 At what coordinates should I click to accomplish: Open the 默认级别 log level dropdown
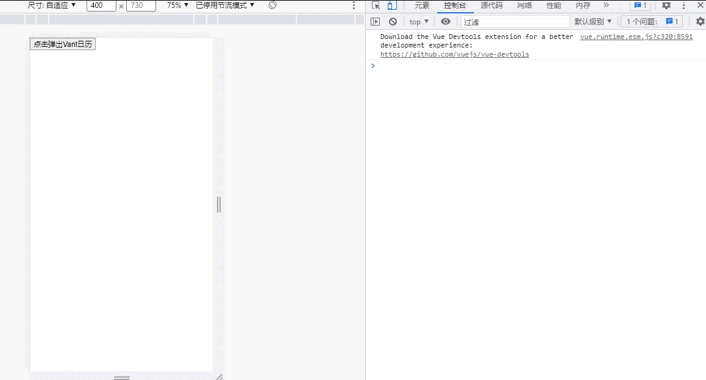pyautogui.click(x=593, y=22)
